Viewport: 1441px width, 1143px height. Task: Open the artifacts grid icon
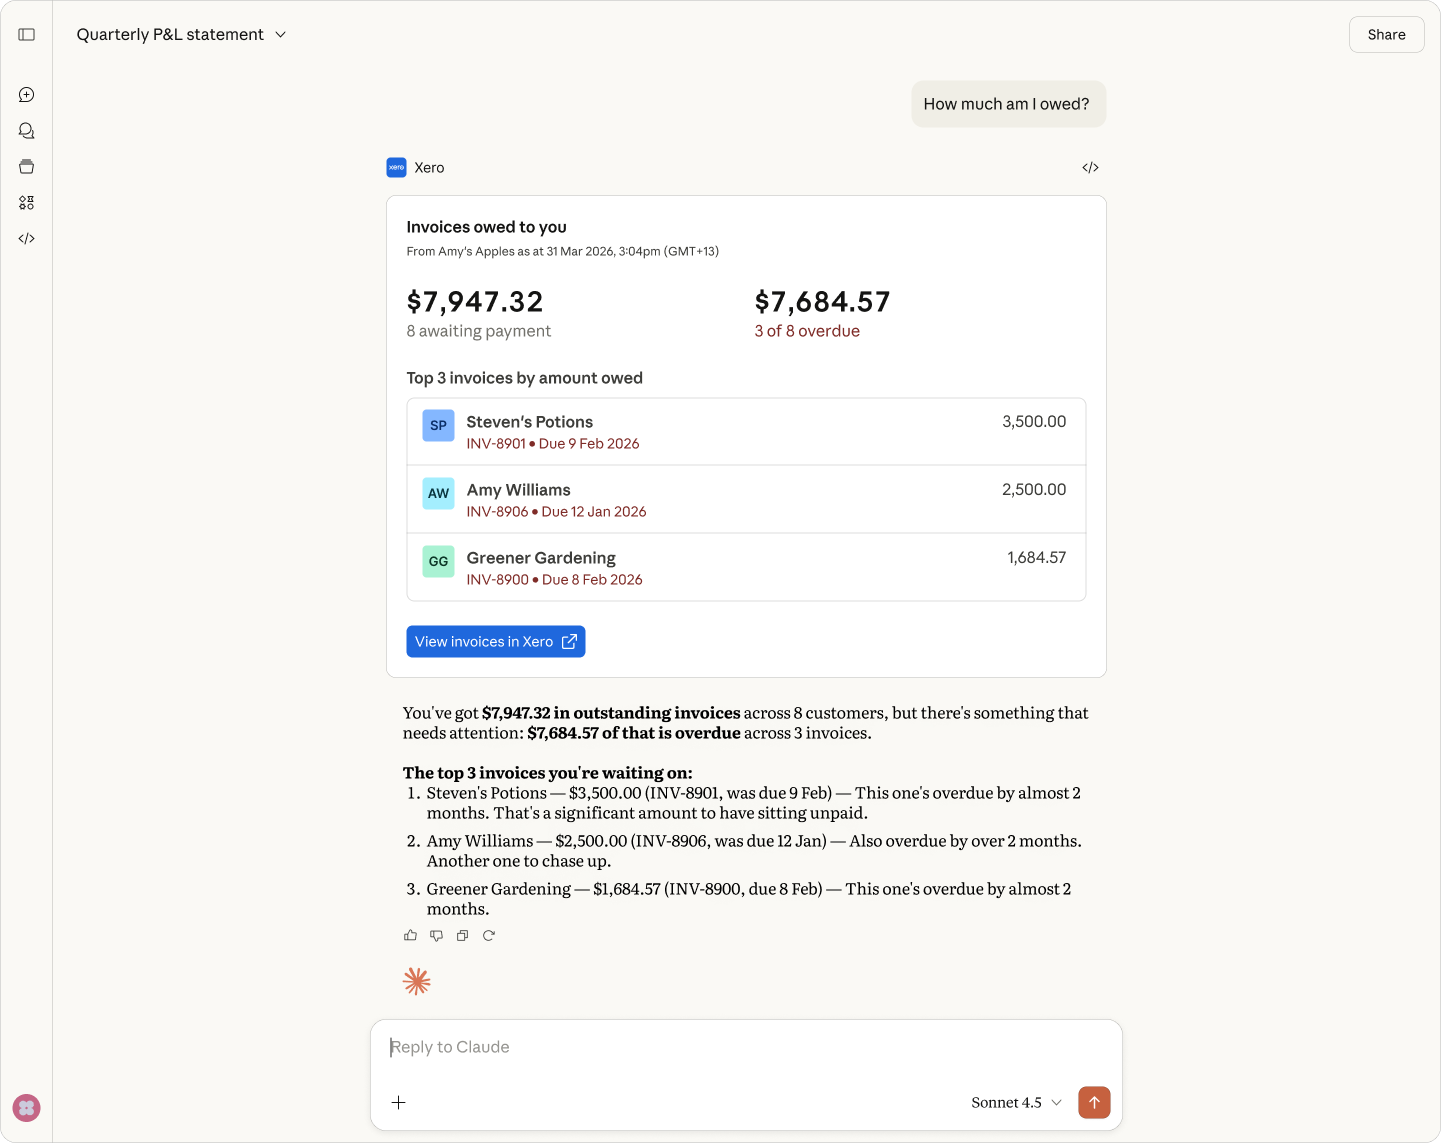[x=27, y=203]
